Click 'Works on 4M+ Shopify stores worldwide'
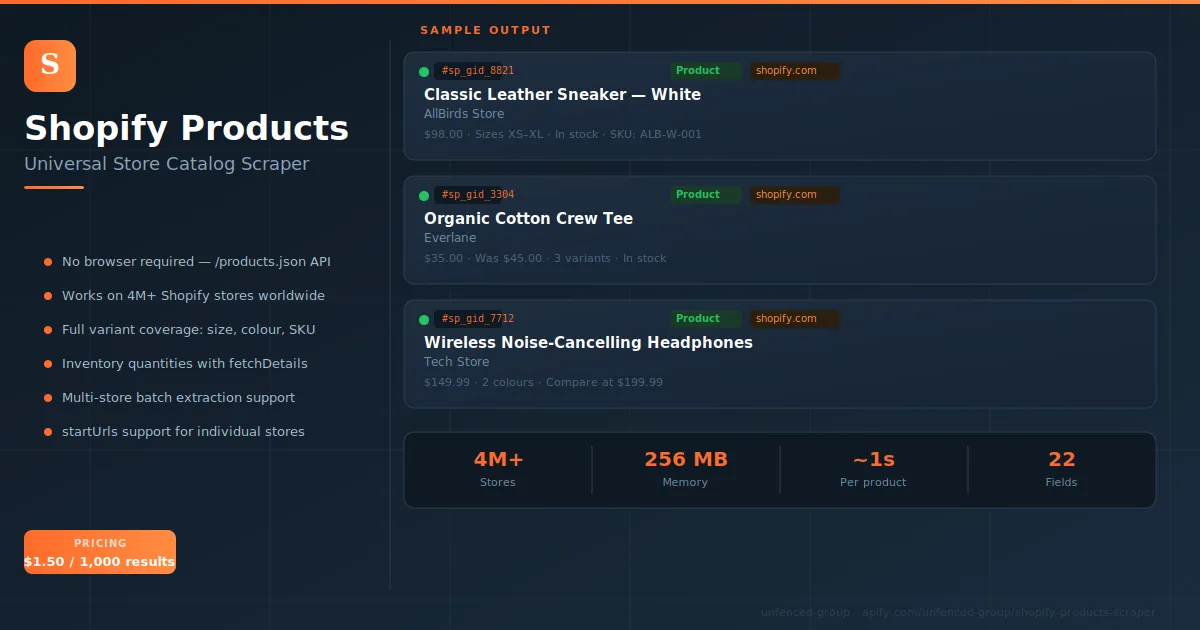The image size is (1200, 630). pyautogui.click(x=193, y=296)
